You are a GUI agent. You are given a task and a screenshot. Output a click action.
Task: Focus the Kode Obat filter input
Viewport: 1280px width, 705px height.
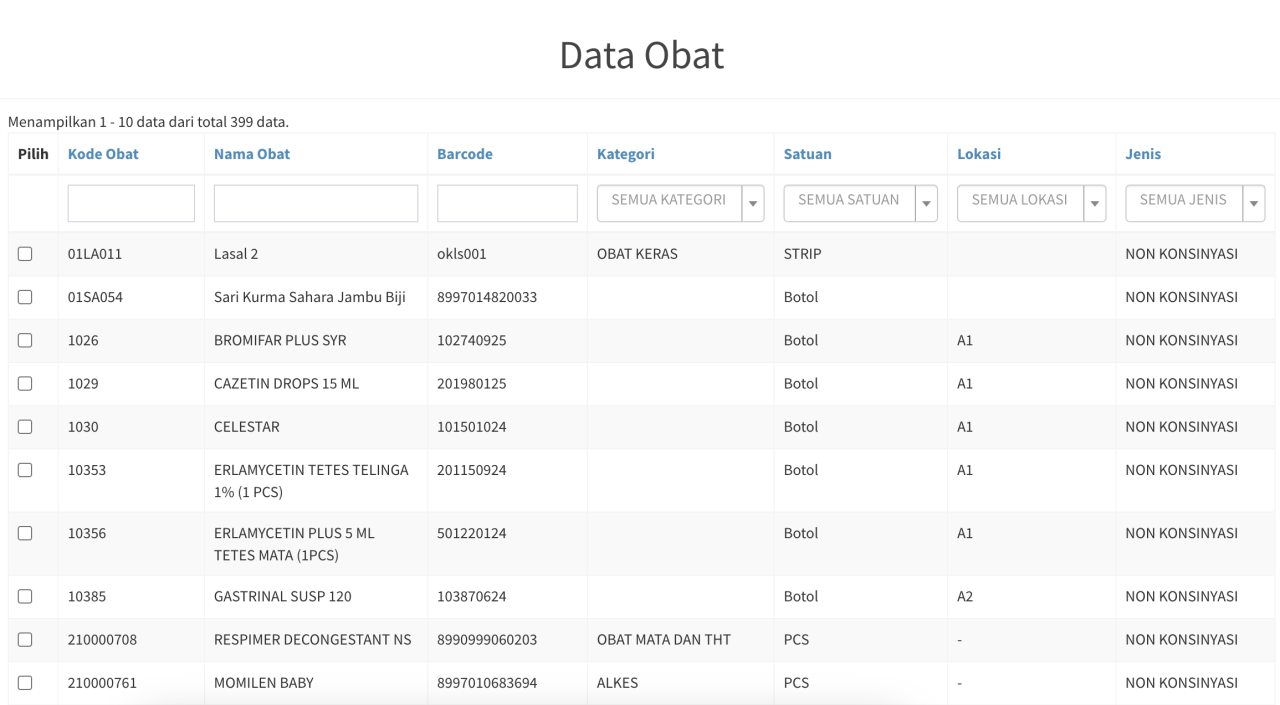coord(131,203)
